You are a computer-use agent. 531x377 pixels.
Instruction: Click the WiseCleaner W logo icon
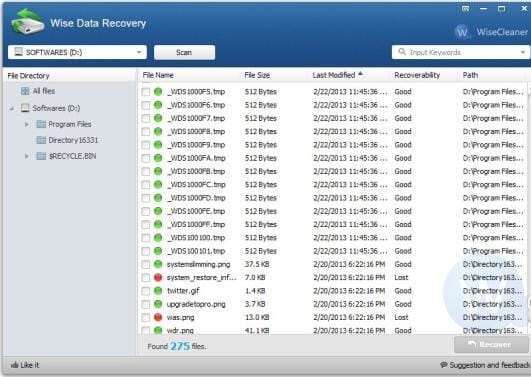[462, 32]
